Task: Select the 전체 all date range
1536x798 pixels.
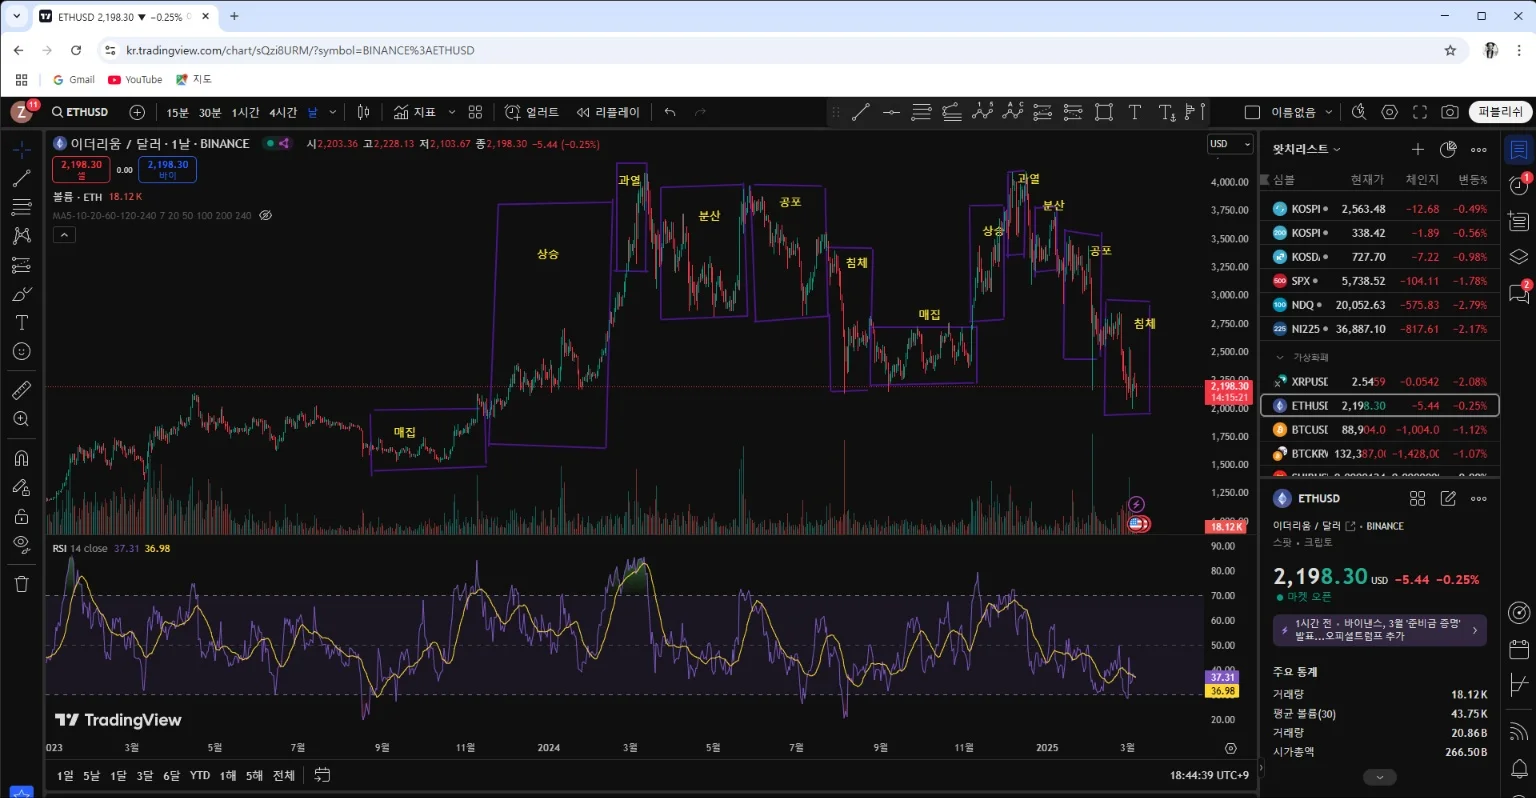Action: [x=284, y=775]
